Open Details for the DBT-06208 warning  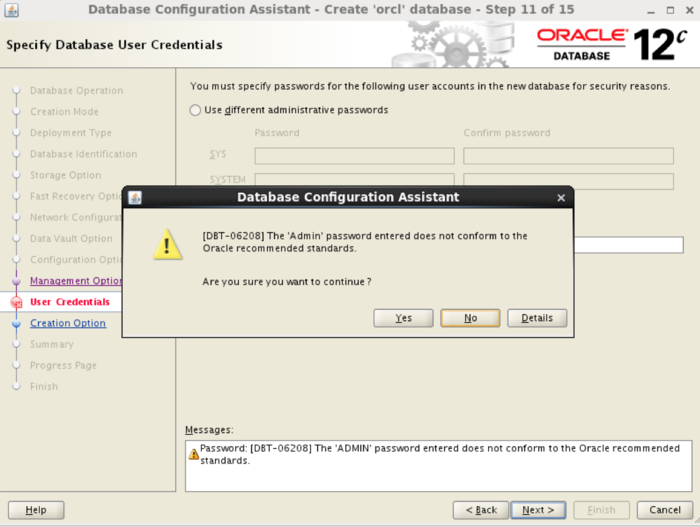[x=537, y=318]
